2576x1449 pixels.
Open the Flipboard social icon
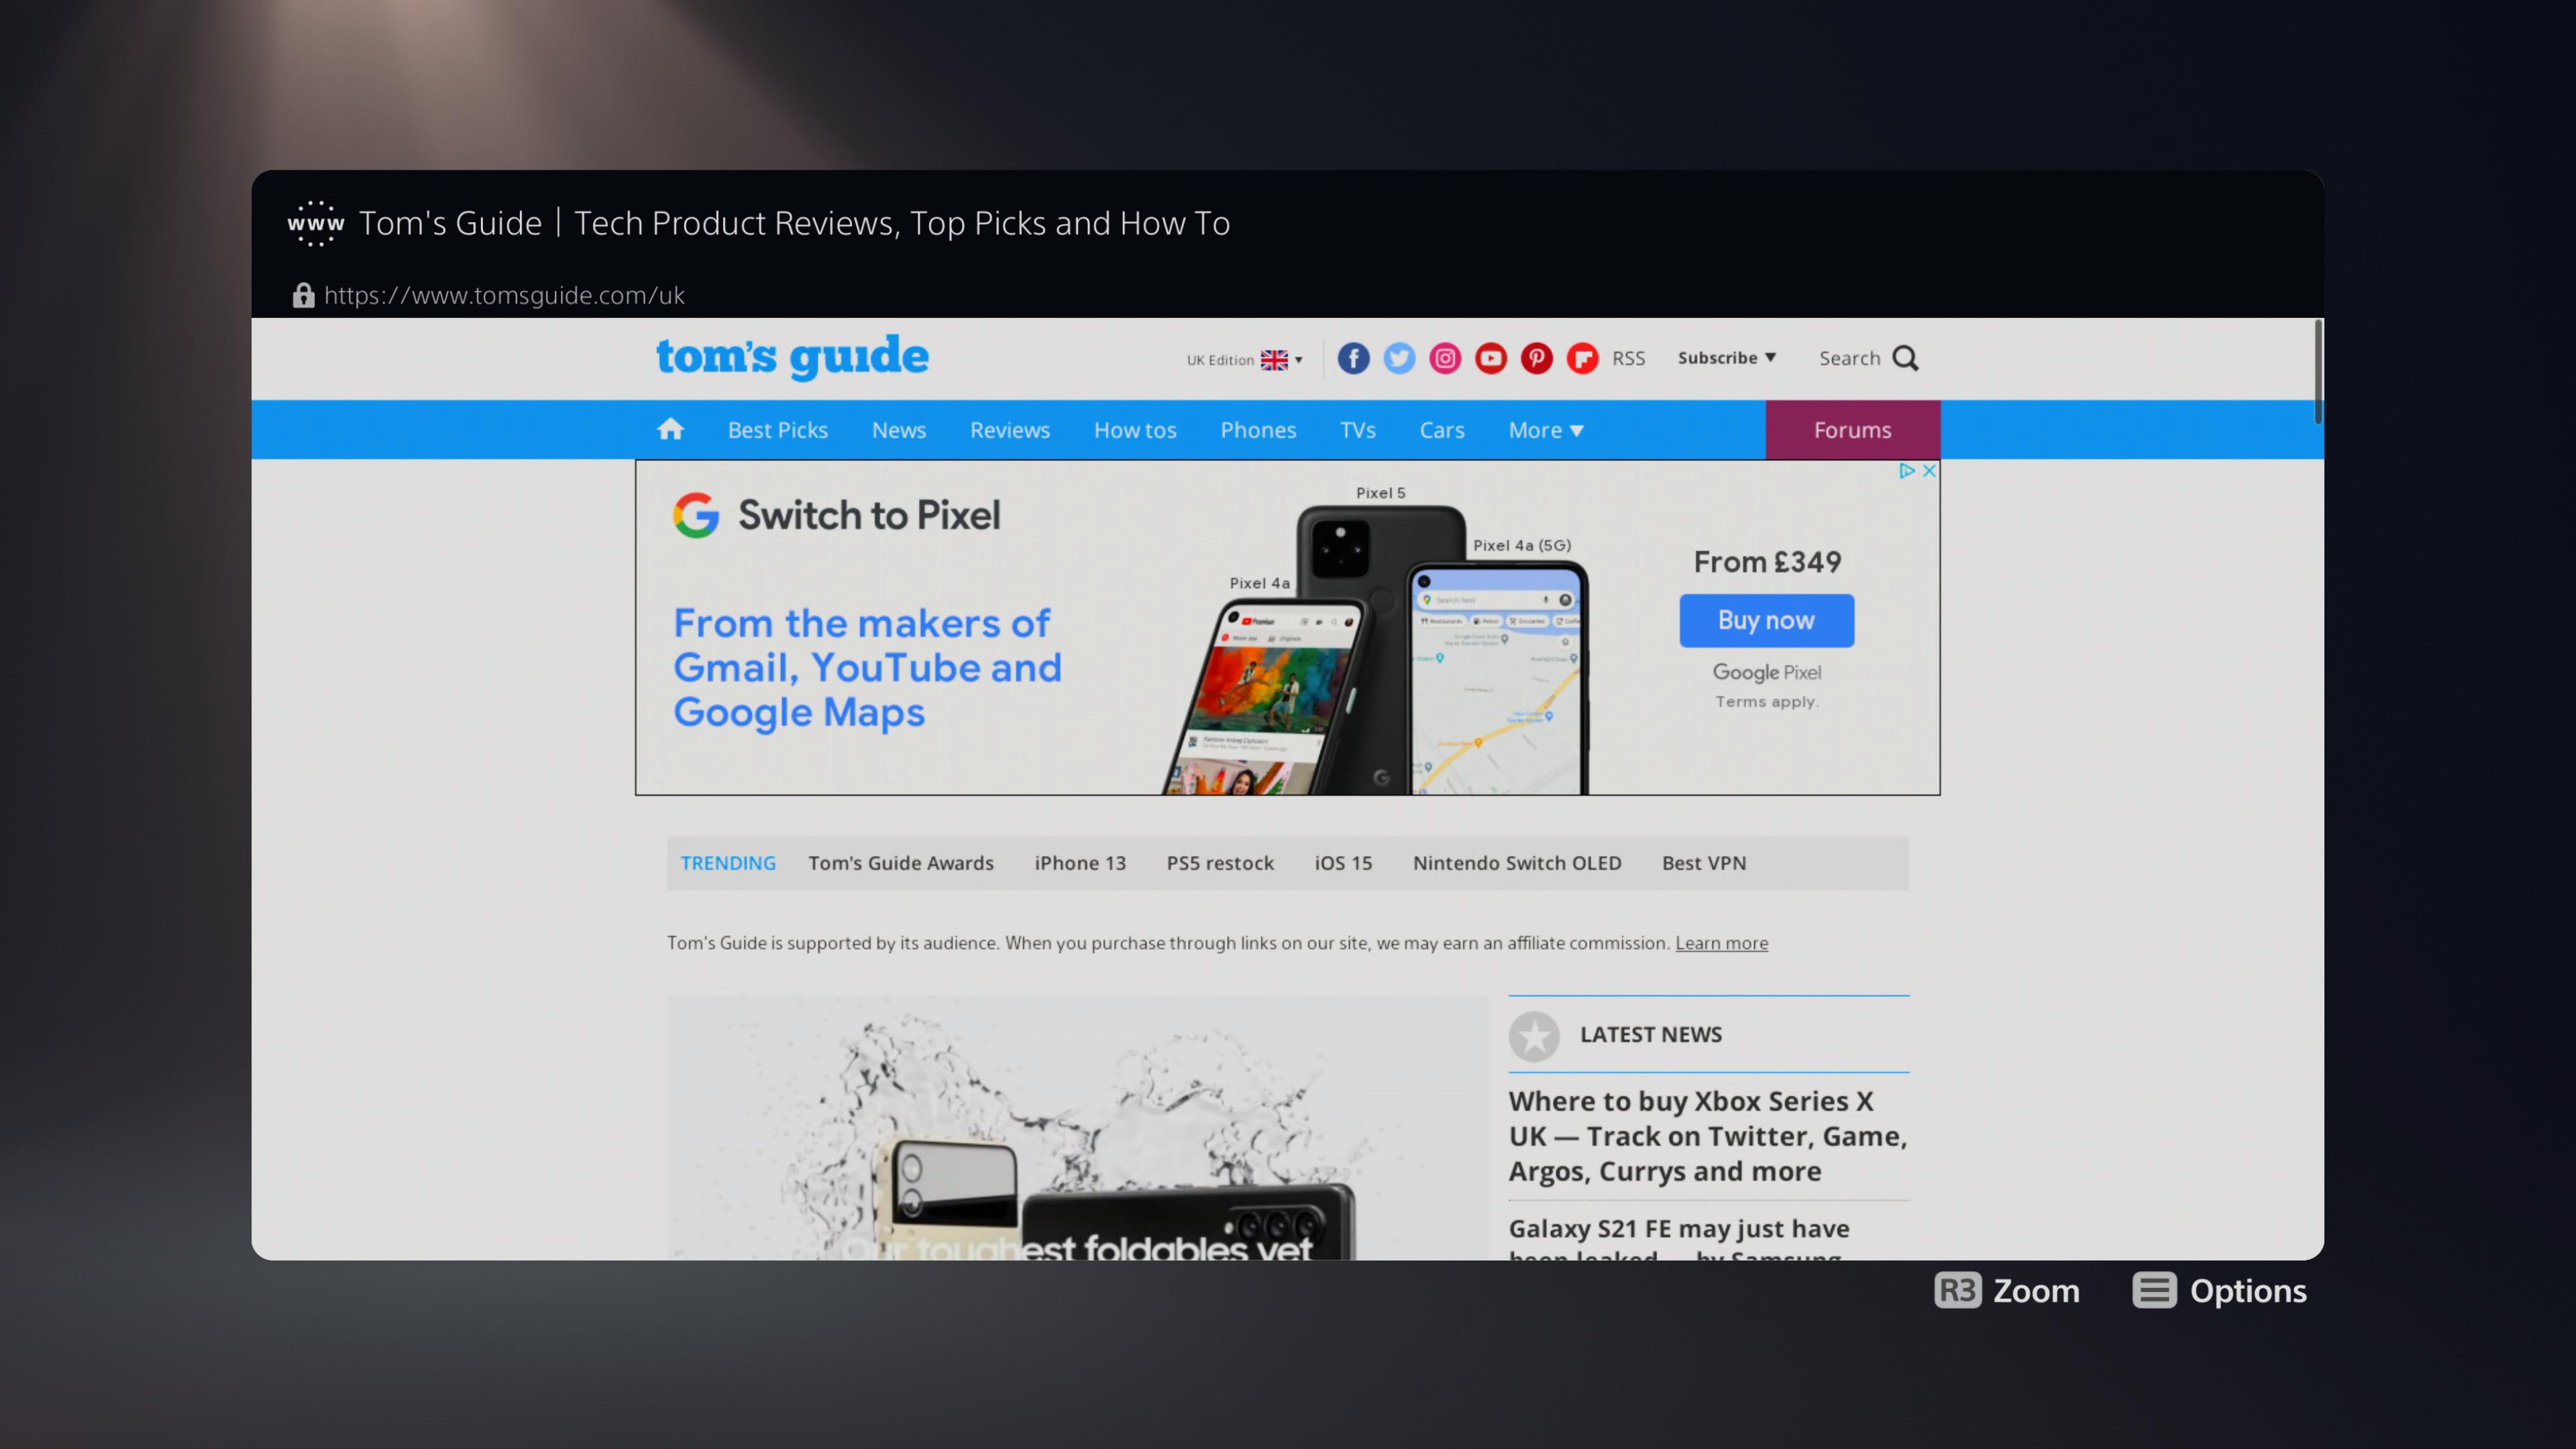click(x=1582, y=358)
